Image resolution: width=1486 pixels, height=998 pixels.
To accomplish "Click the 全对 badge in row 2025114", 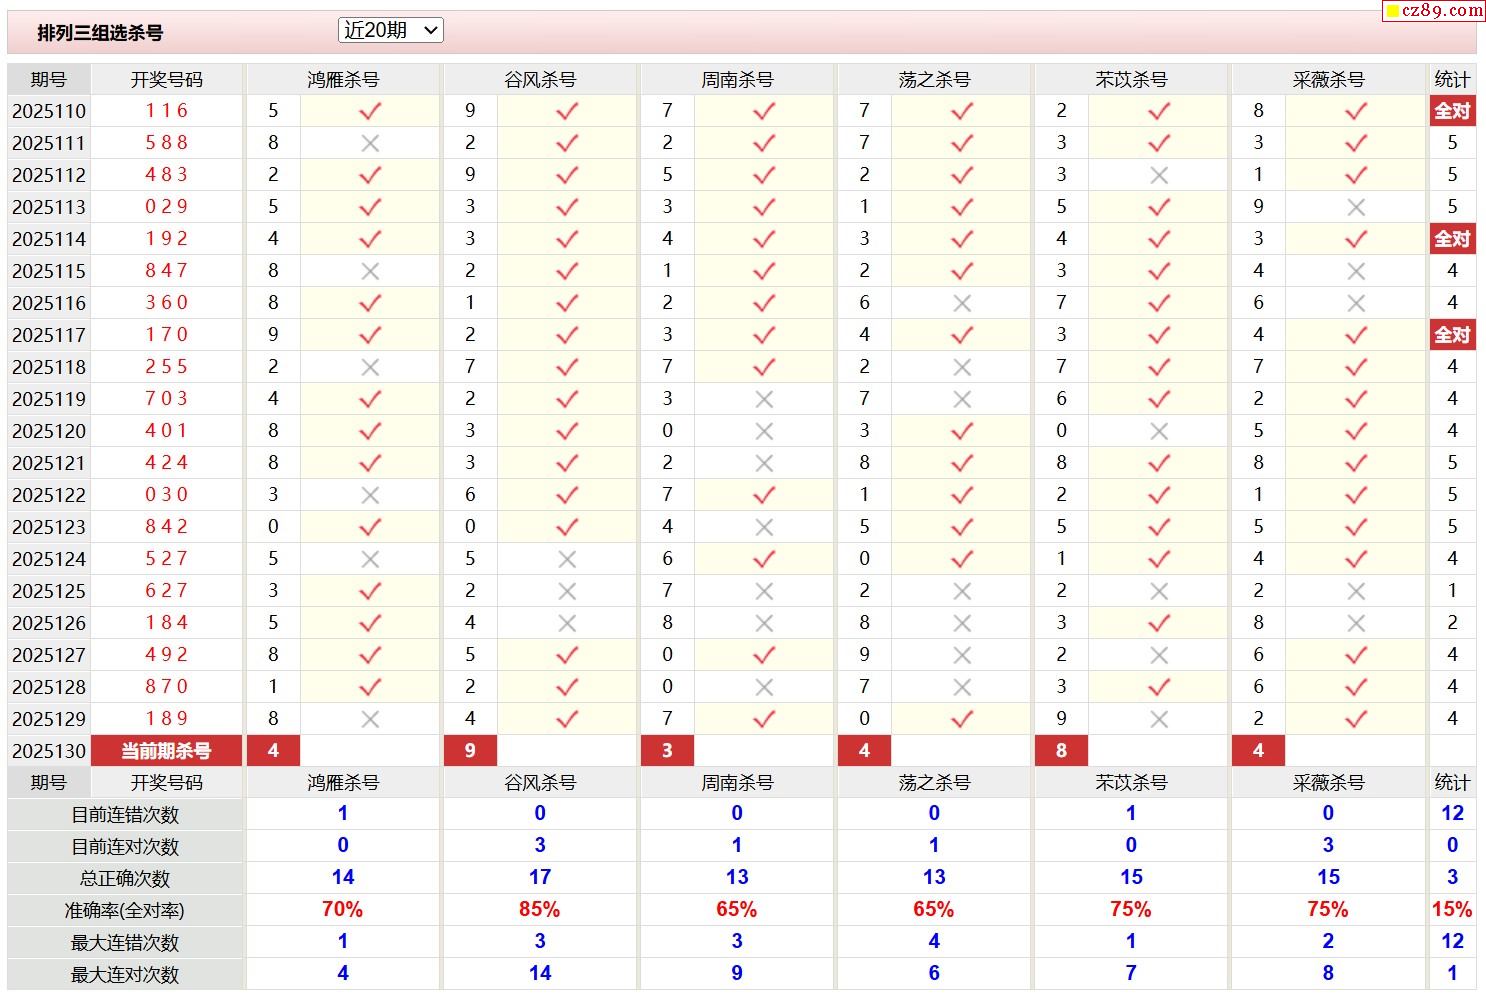I will tap(1452, 239).
